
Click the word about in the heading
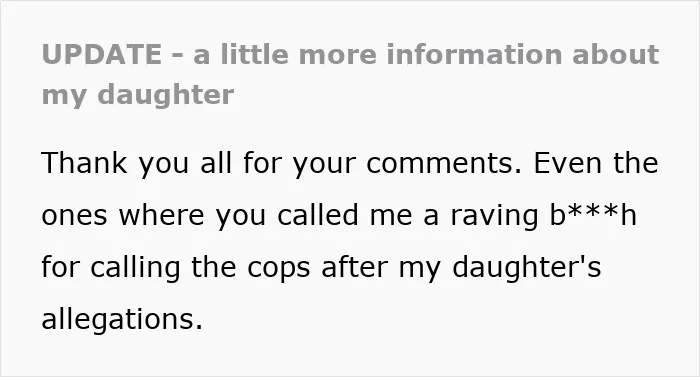[x=616, y=54]
